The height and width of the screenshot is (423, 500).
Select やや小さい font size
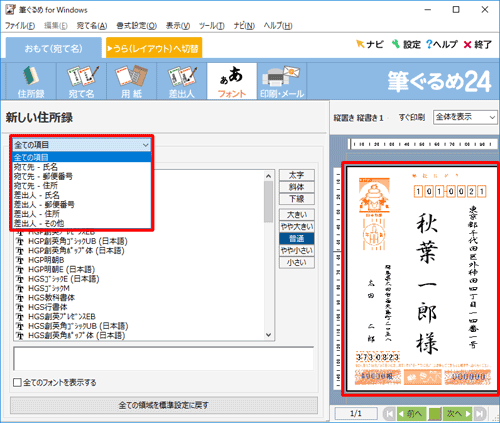click(297, 251)
